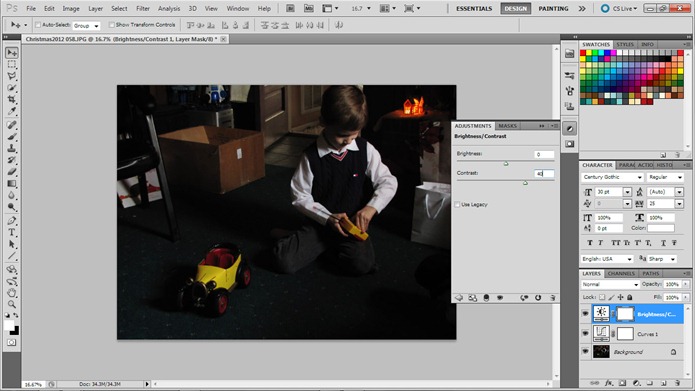Screen dimensions: 695x391
Task: Click the Brightness slider handle
Action: click(506, 164)
